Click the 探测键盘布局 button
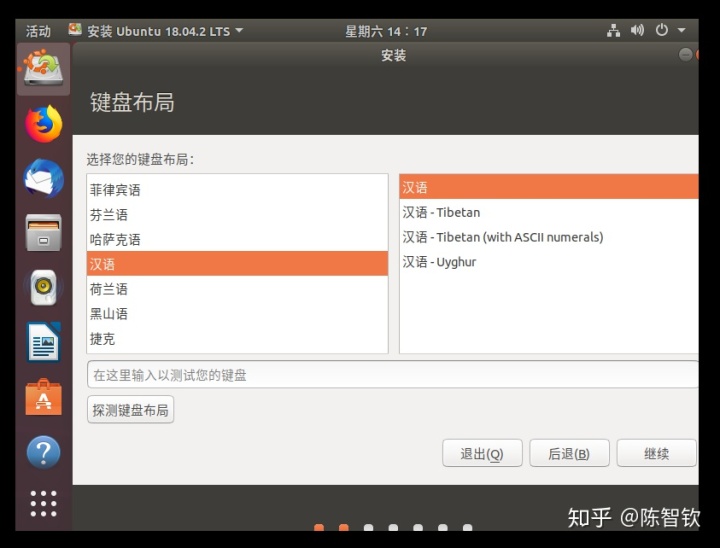The width and height of the screenshot is (720, 548). click(130, 410)
